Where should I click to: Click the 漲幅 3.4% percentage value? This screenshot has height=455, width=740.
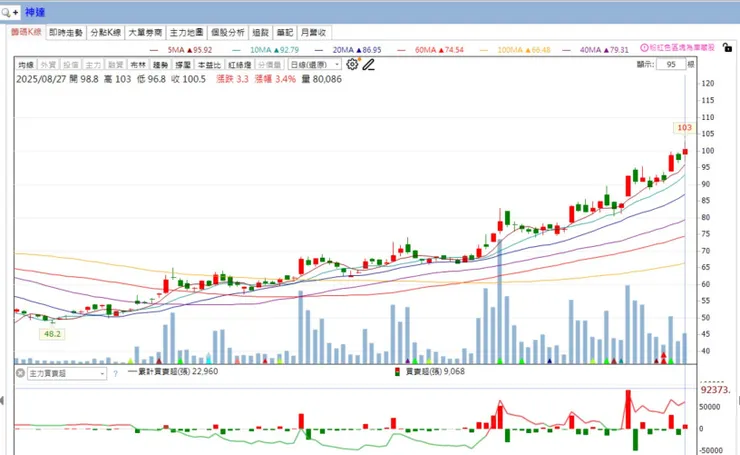(x=275, y=79)
